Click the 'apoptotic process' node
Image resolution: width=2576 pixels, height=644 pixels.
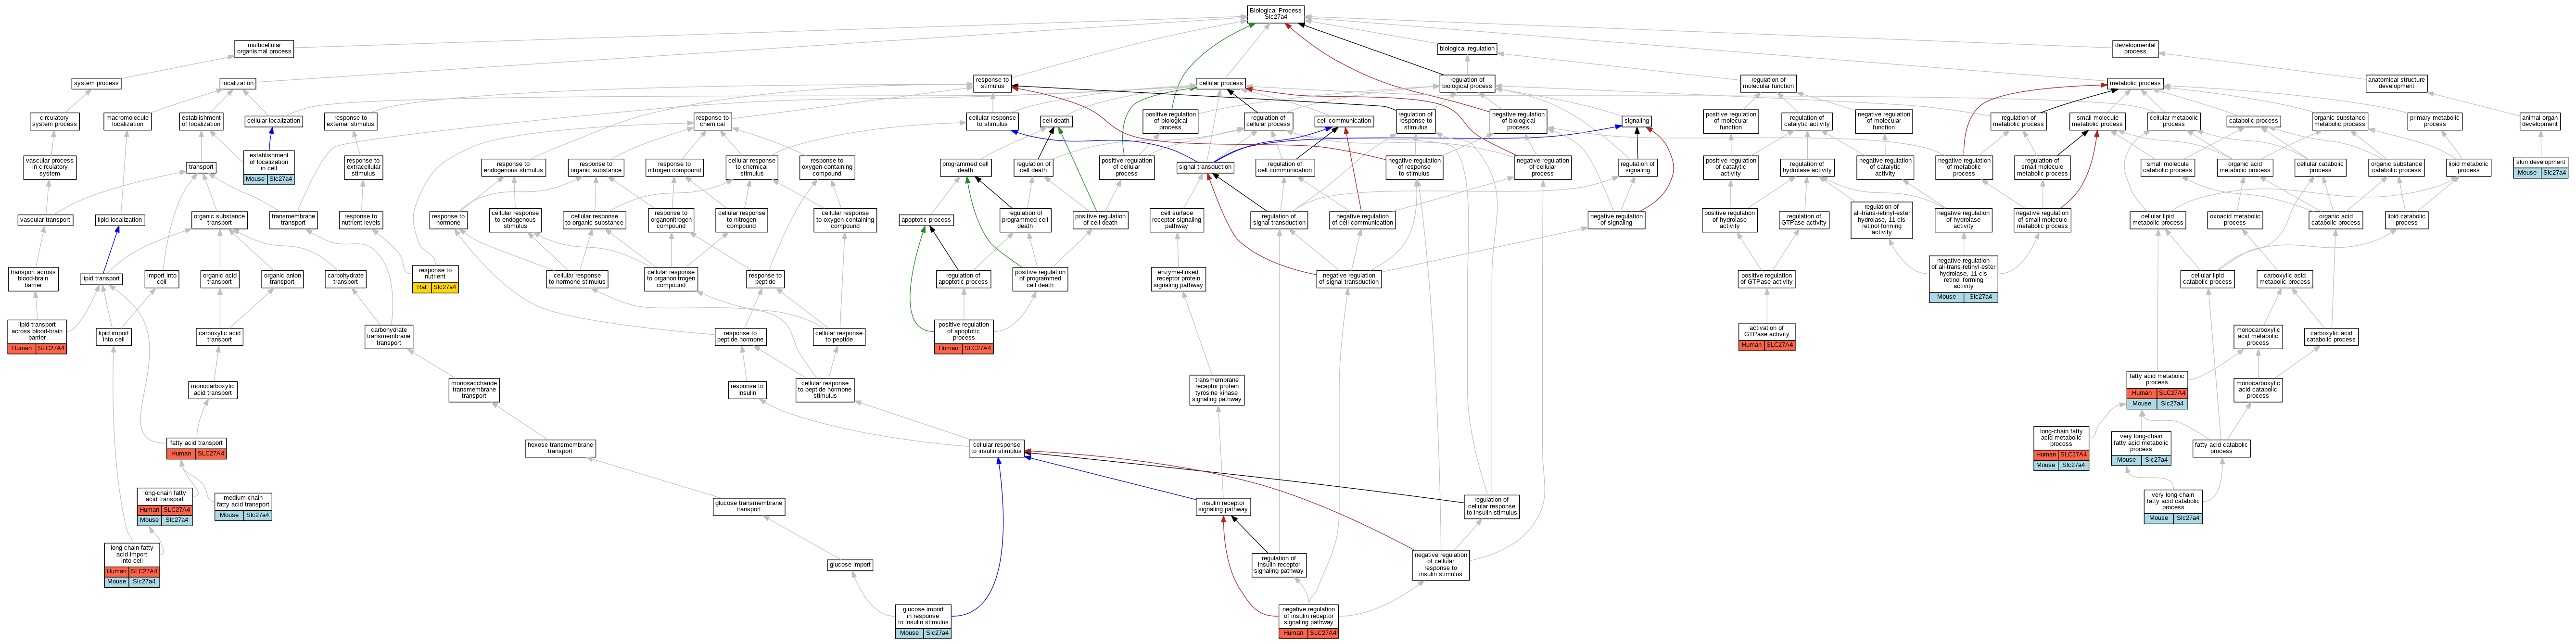point(926,220)
